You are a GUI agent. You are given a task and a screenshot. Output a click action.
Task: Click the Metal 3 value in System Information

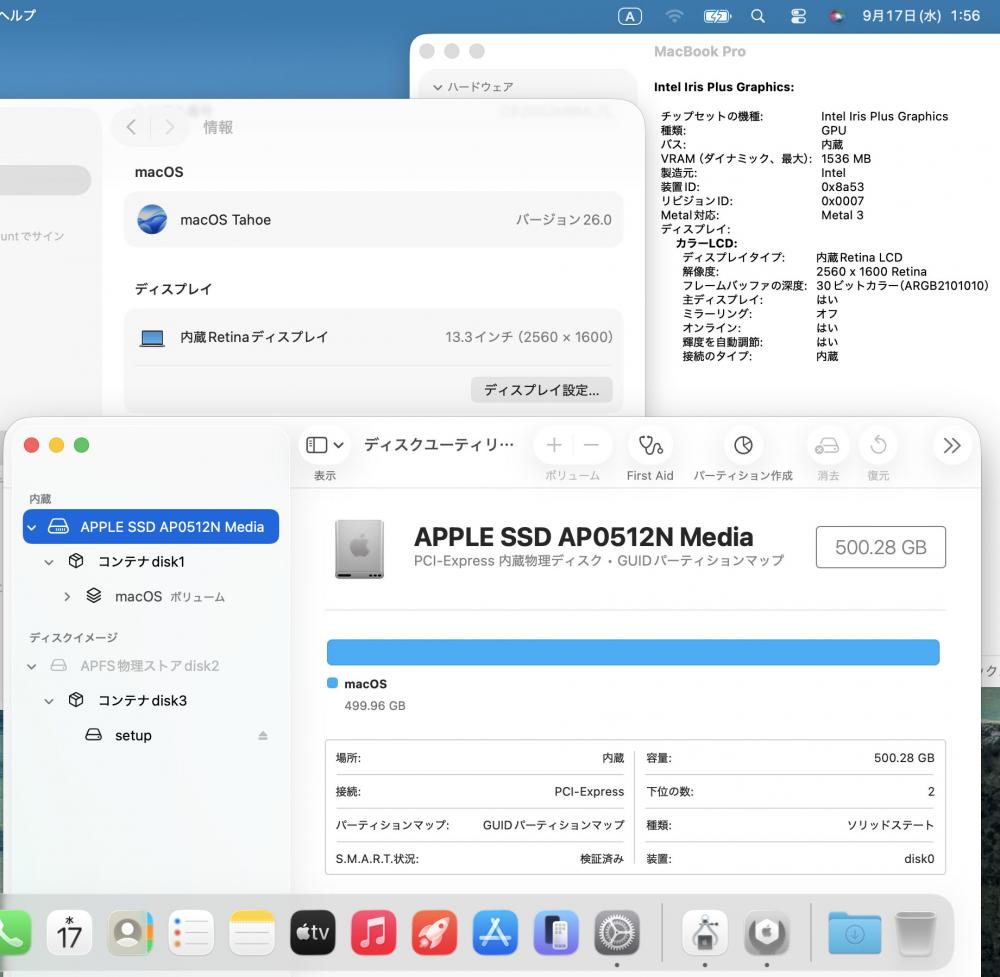click(842, 216)
